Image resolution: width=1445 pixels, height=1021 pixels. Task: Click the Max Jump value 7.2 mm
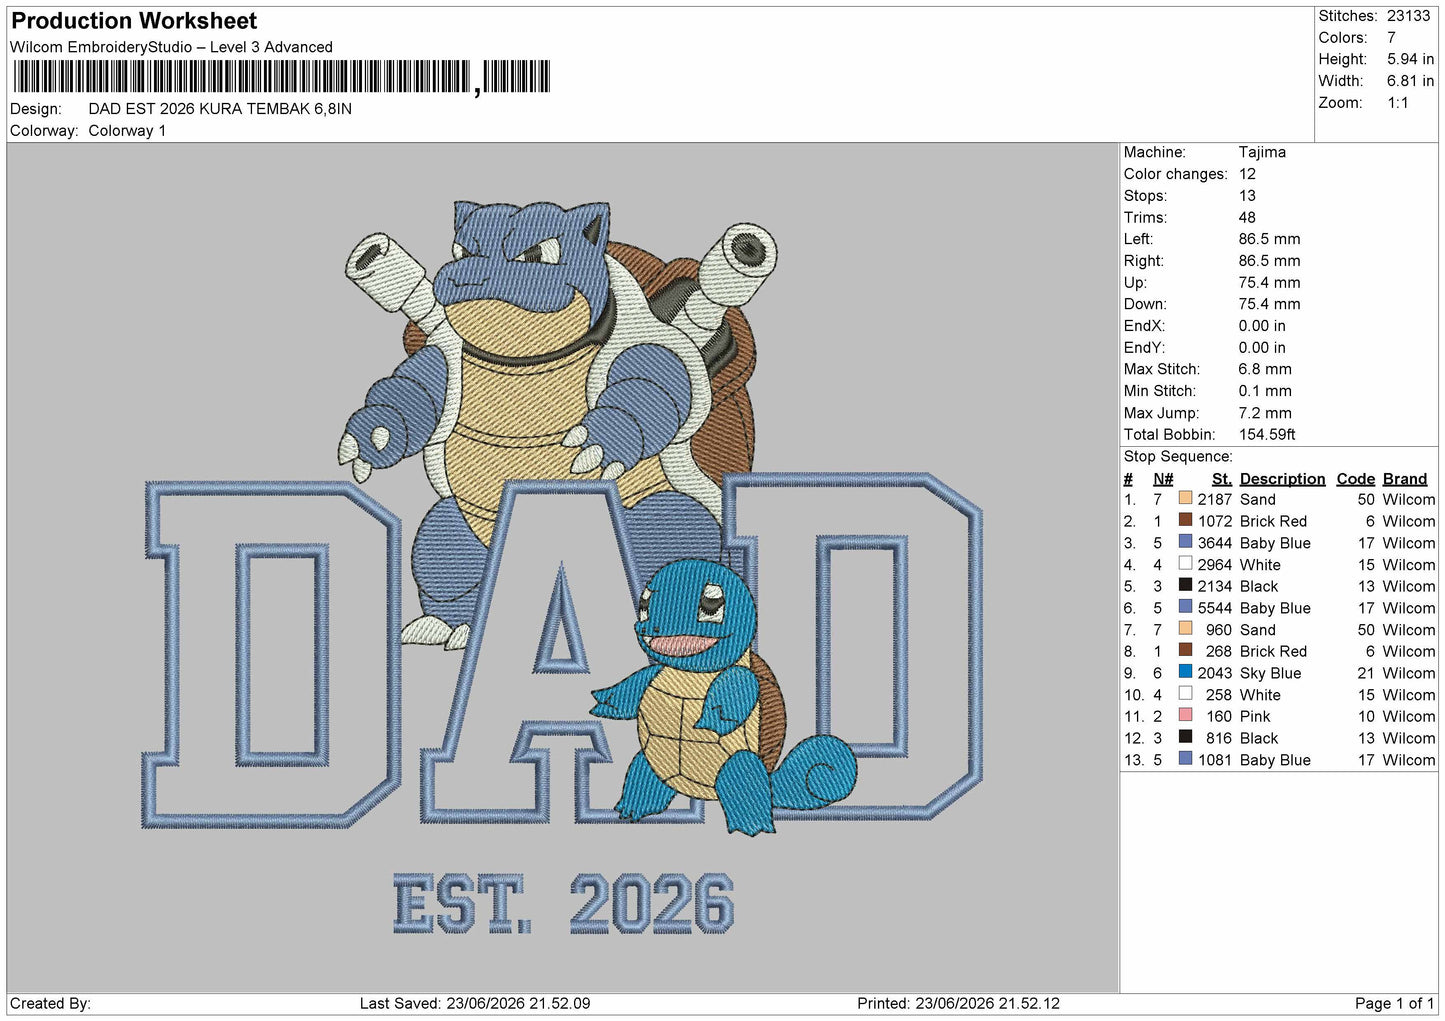pyautogui.click(x=1265, y=413)
